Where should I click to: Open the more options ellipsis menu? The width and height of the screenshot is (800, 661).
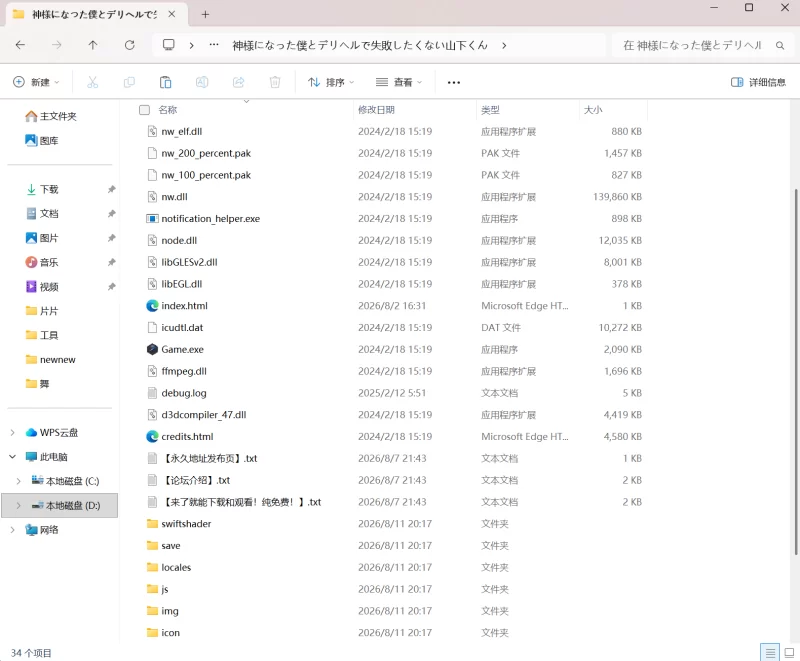pyautogui.click(x=454, y=82)
